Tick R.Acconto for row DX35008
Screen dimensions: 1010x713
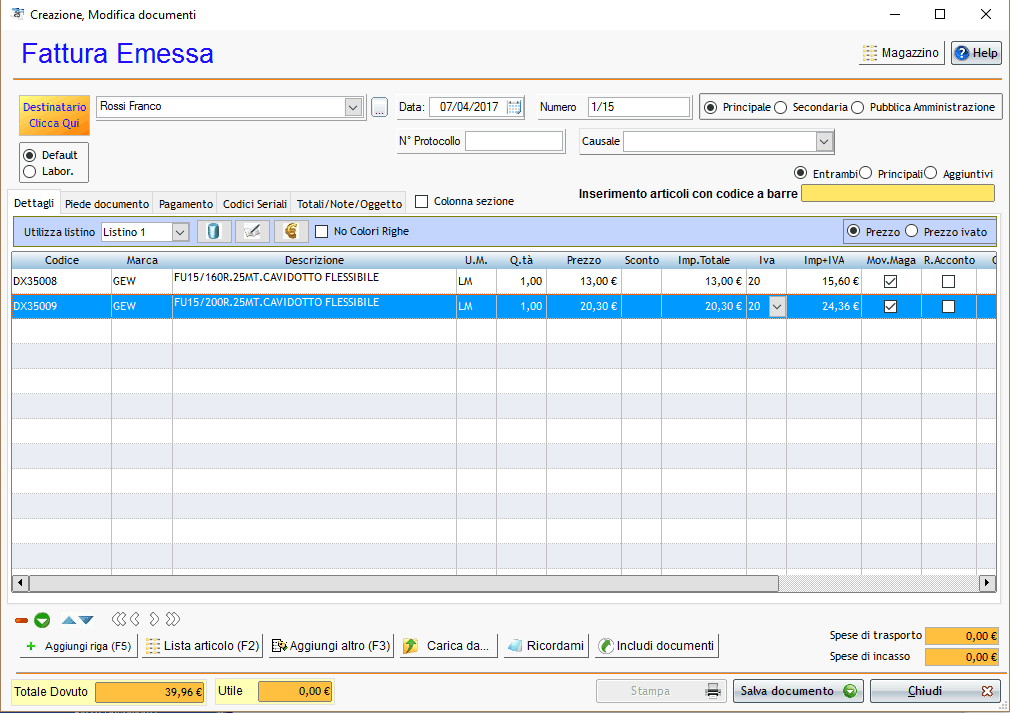[948, 281]
